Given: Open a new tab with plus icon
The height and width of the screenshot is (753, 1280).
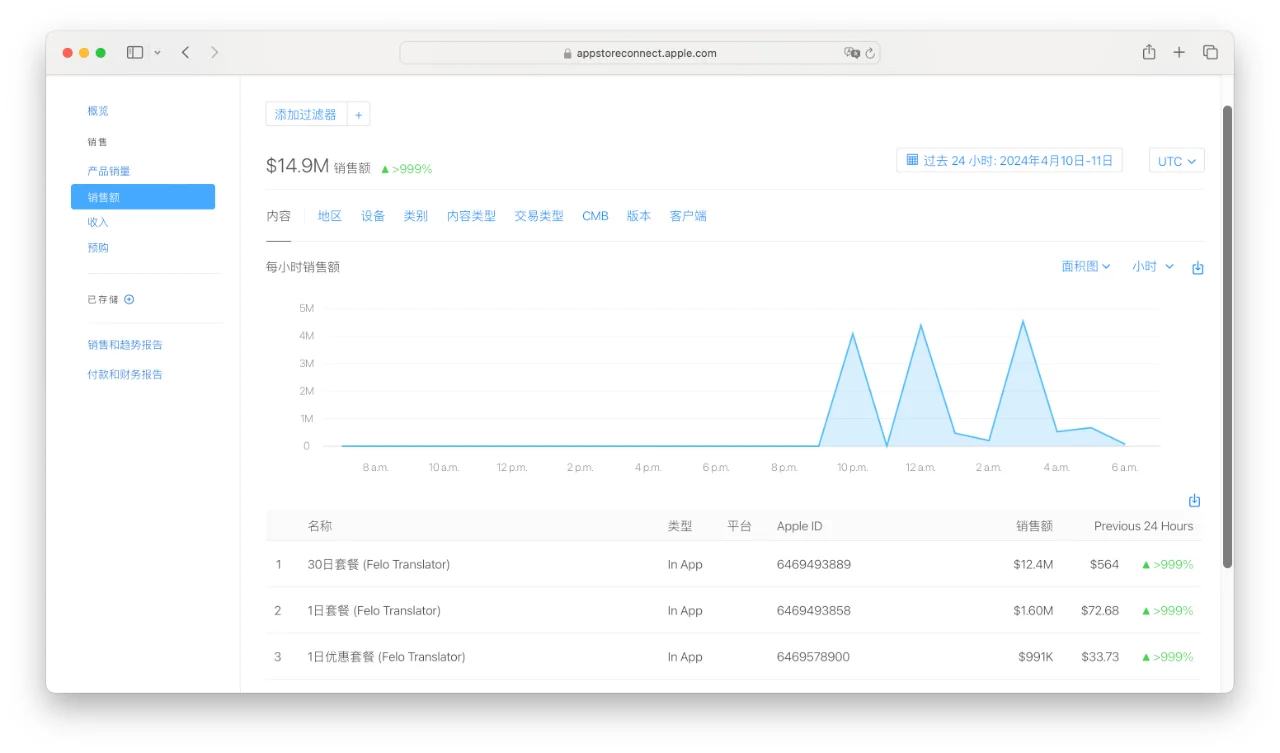Looking at the screenshot, I should click(1179, 52).
